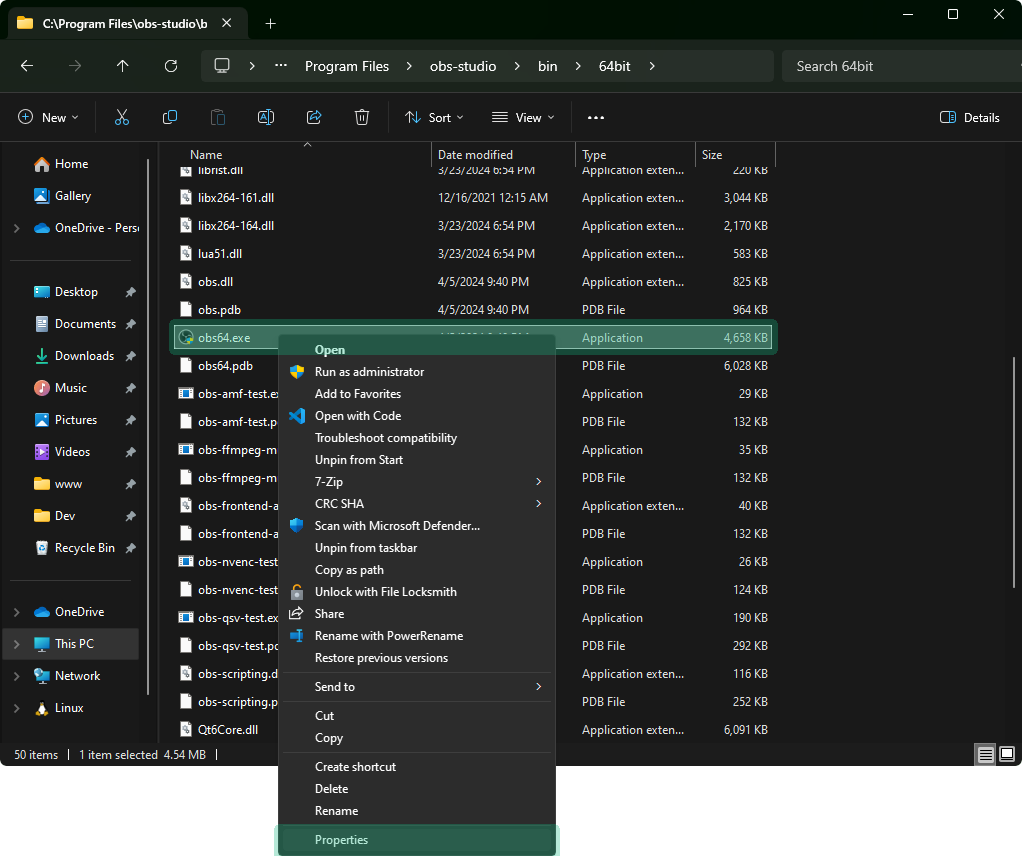Open the Sort dropdown

coord(433,117)
